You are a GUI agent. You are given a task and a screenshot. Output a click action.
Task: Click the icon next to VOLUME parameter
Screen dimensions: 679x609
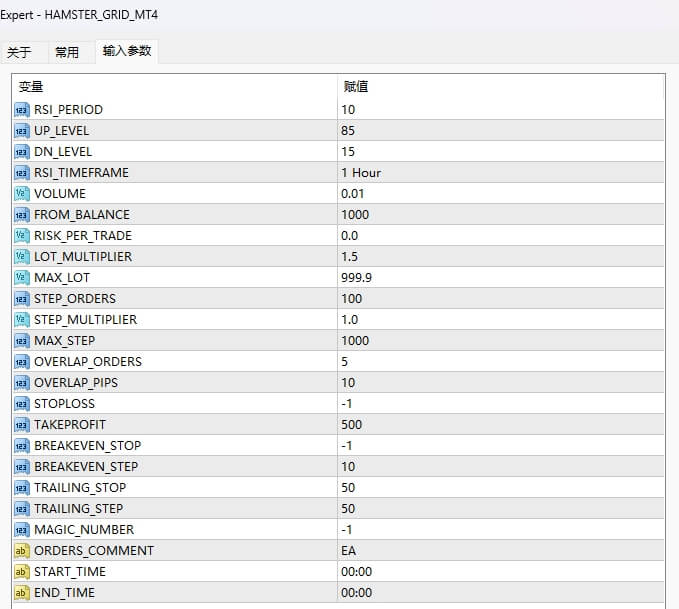click(x=22, y=193)
